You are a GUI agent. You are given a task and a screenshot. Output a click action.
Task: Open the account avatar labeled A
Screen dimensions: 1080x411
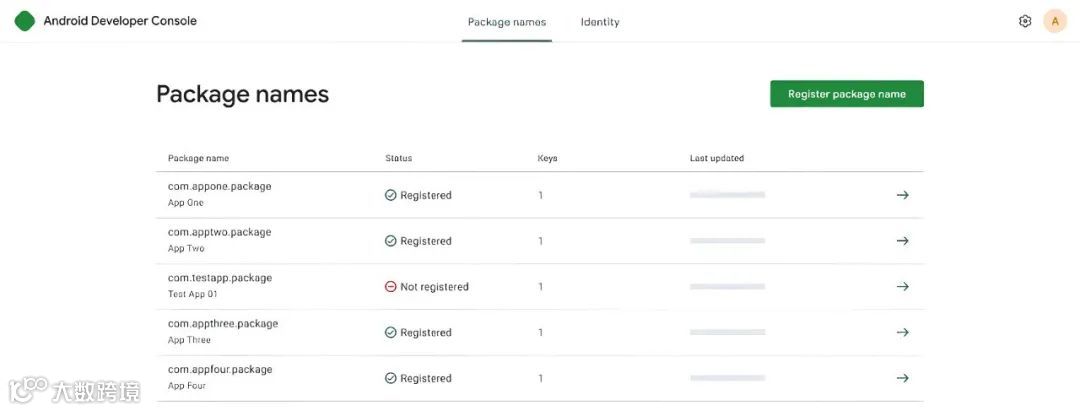point(1055,21)
